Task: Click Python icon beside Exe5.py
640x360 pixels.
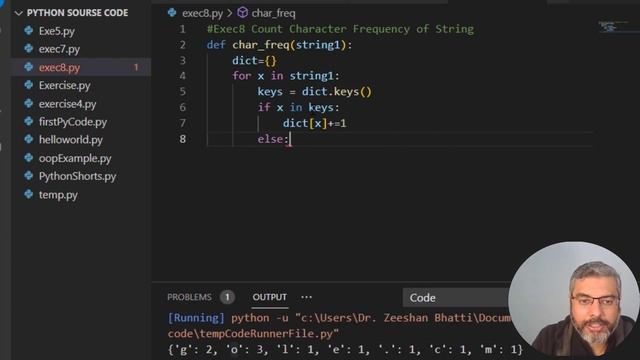Action: tap(29, 31)
